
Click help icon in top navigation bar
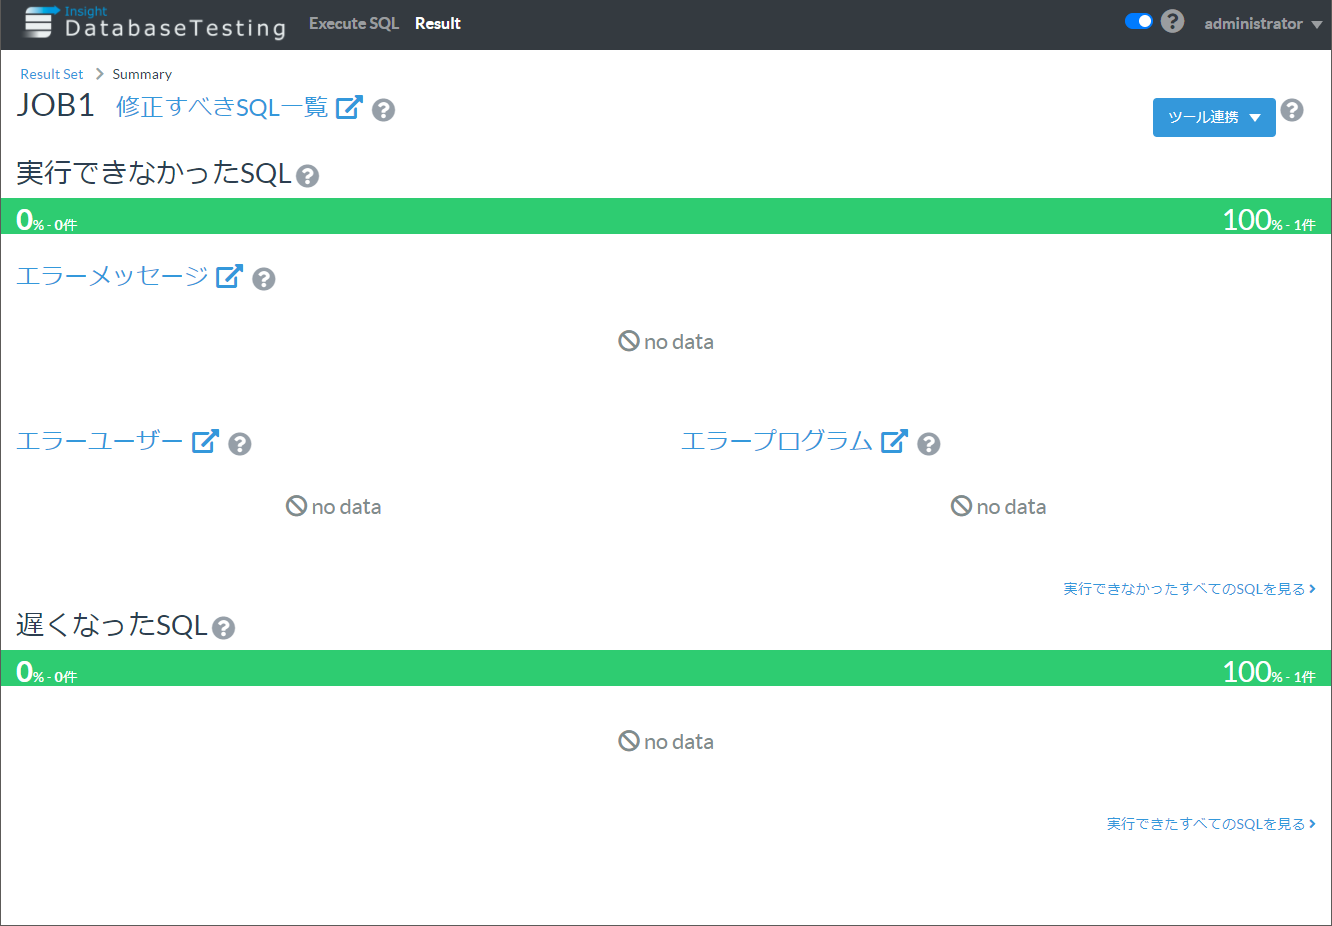click(1173, 21)
